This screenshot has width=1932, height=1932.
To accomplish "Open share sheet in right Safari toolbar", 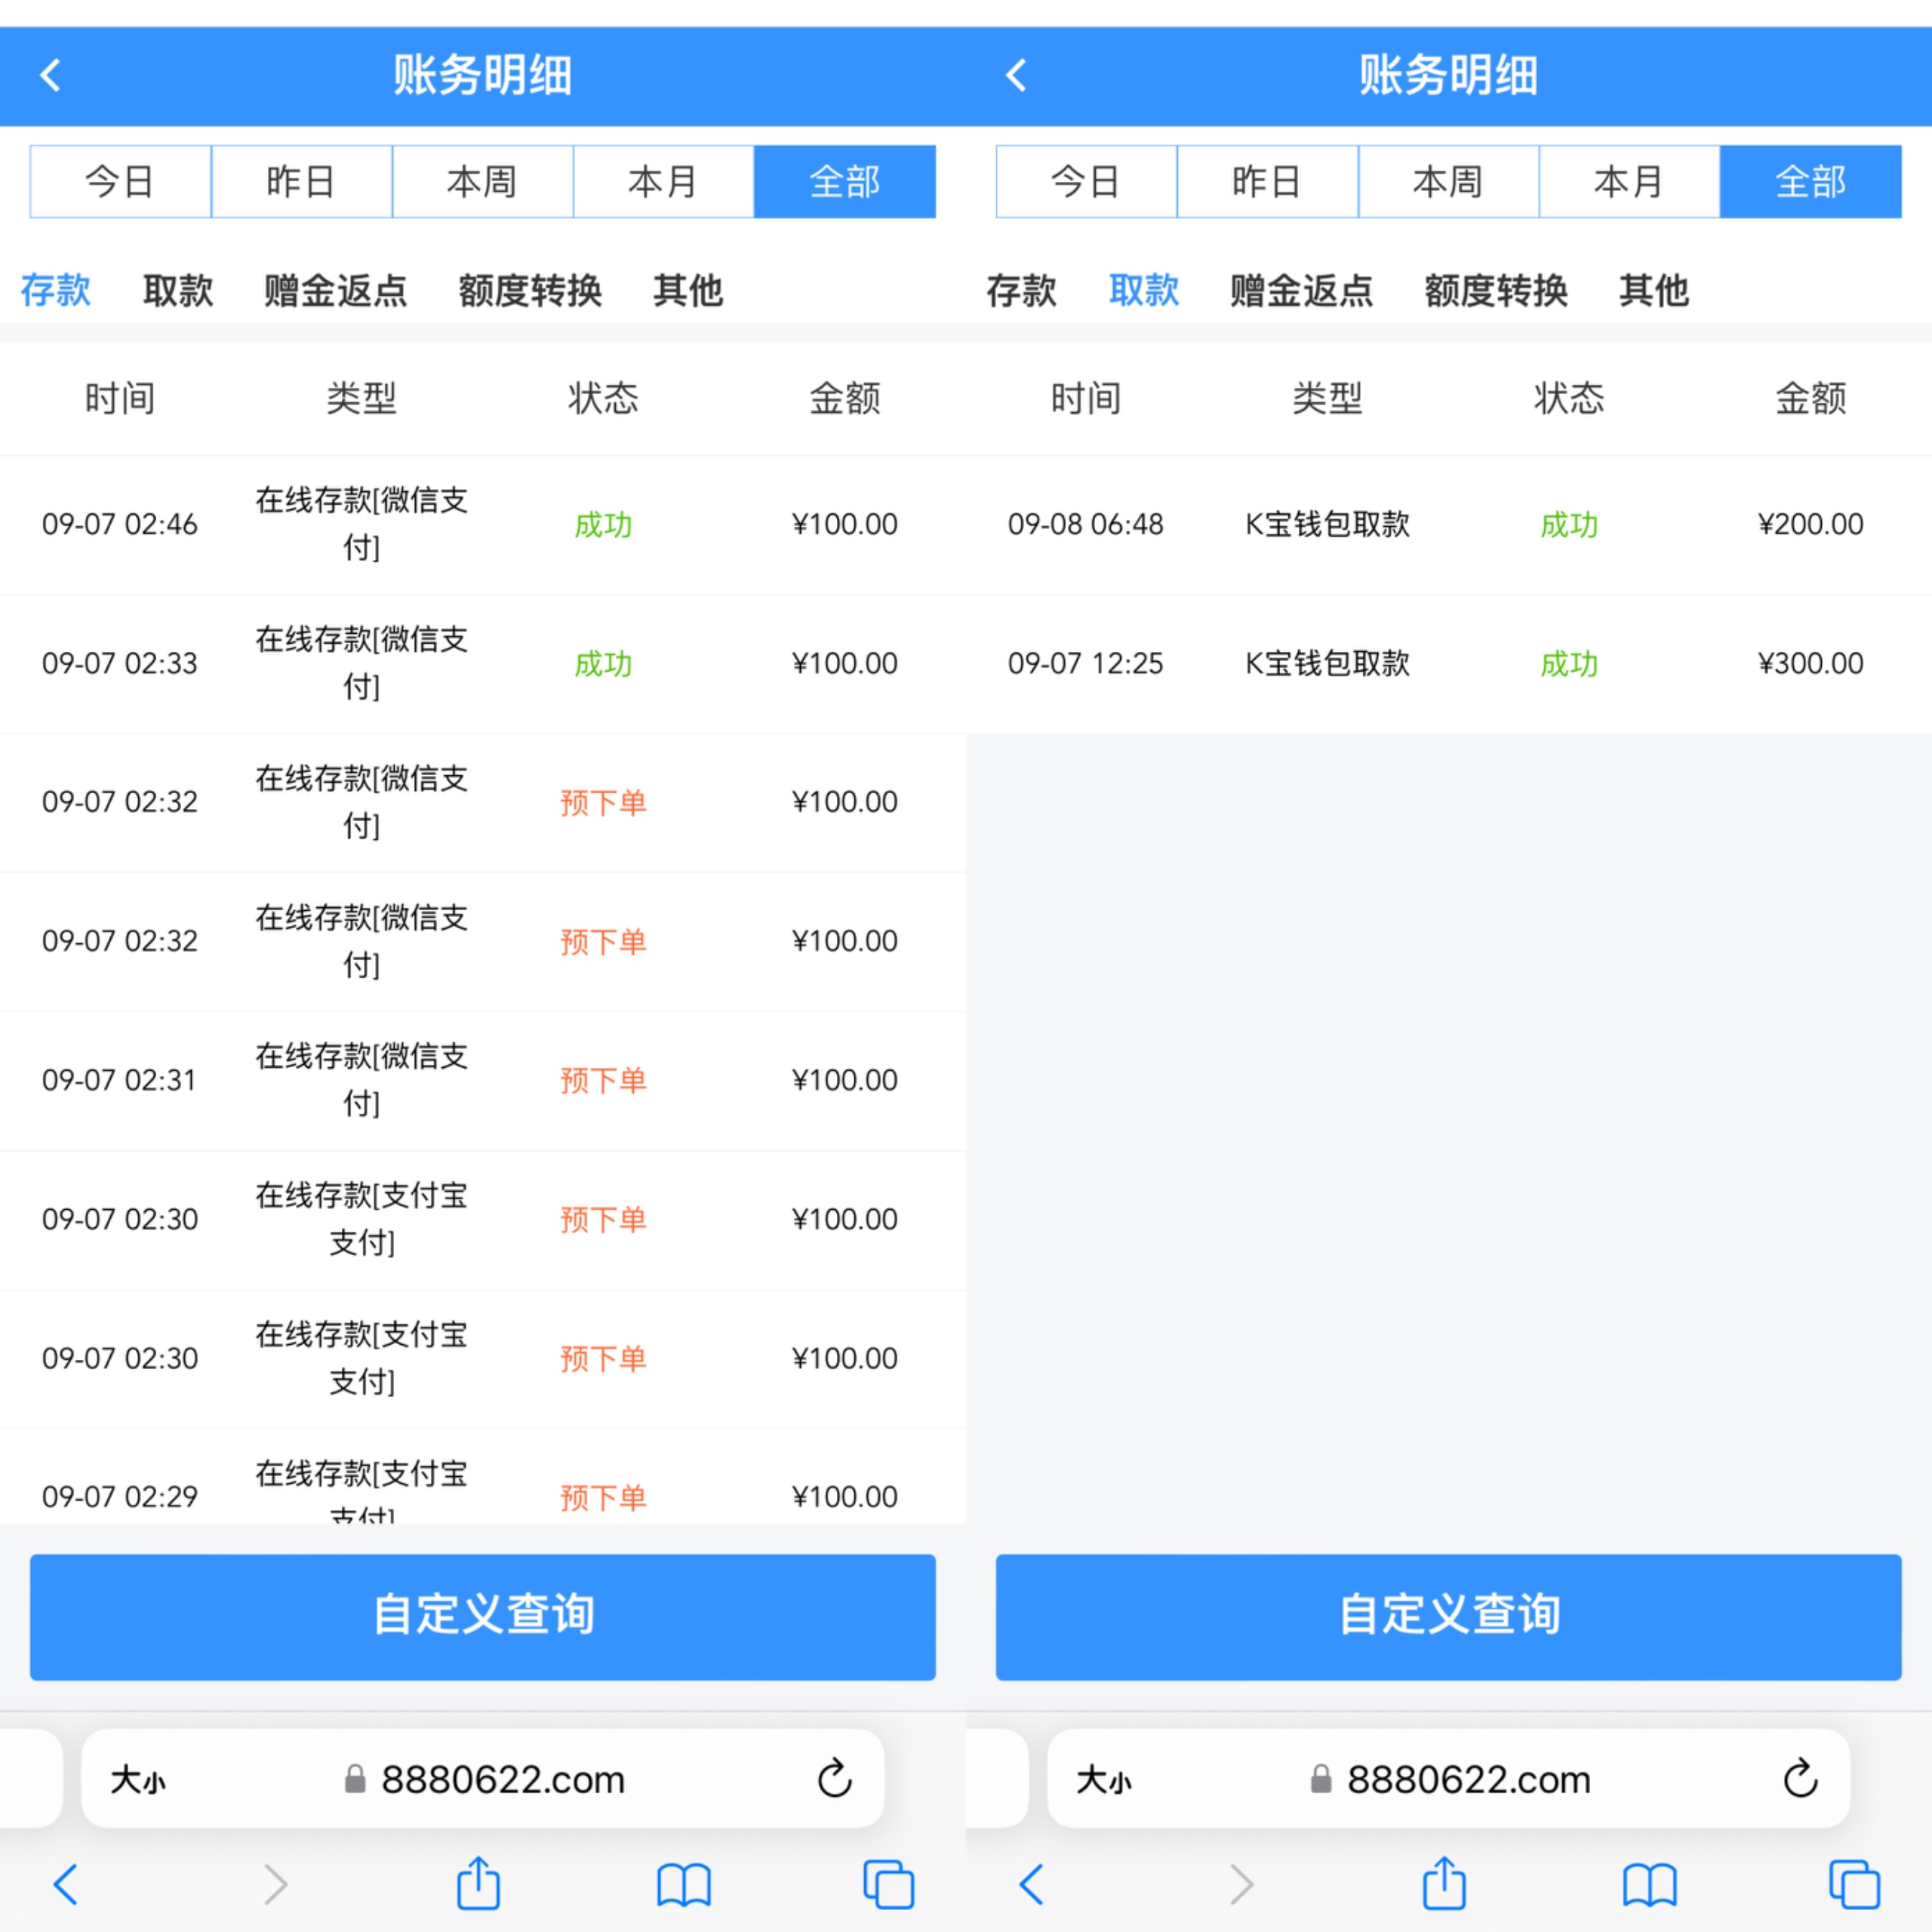I will click(1444, 1884).
